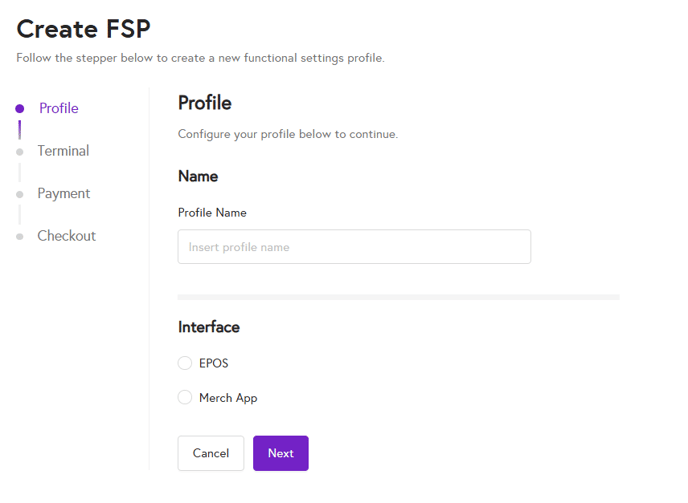Jump to the Payment step
This screenshot has width=688, height=503.
click(x=64, y=193)
